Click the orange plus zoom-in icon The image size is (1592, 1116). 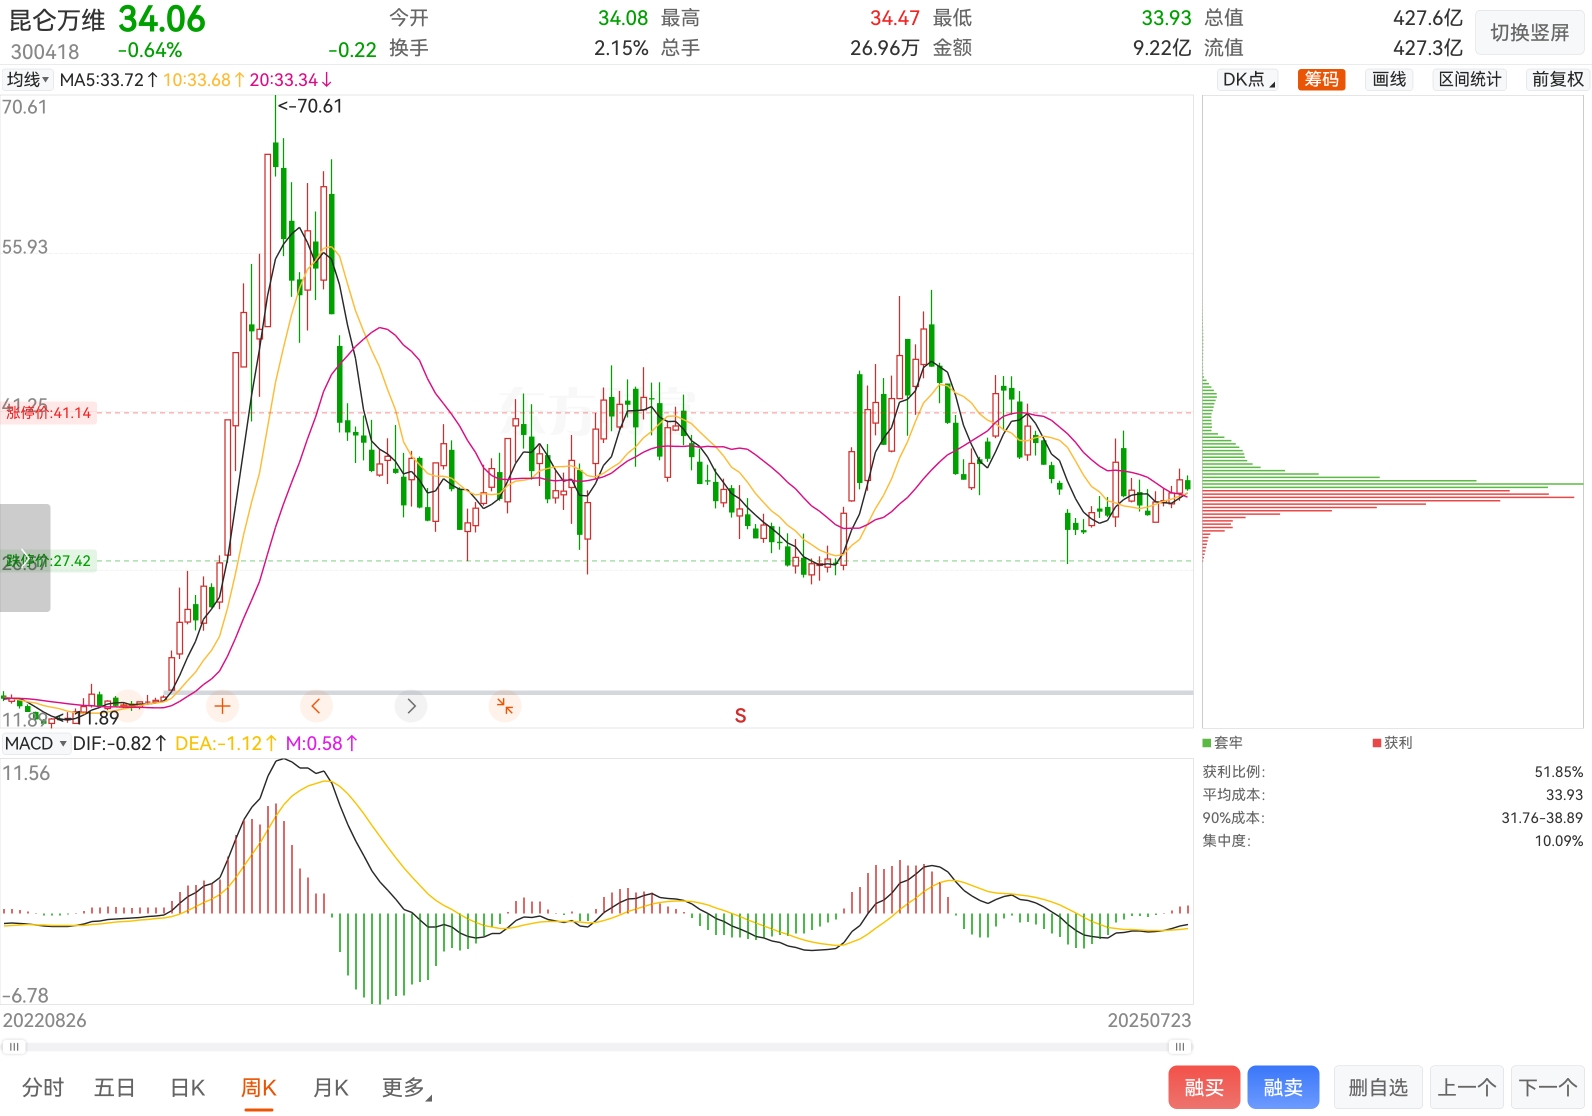(222, 706)
